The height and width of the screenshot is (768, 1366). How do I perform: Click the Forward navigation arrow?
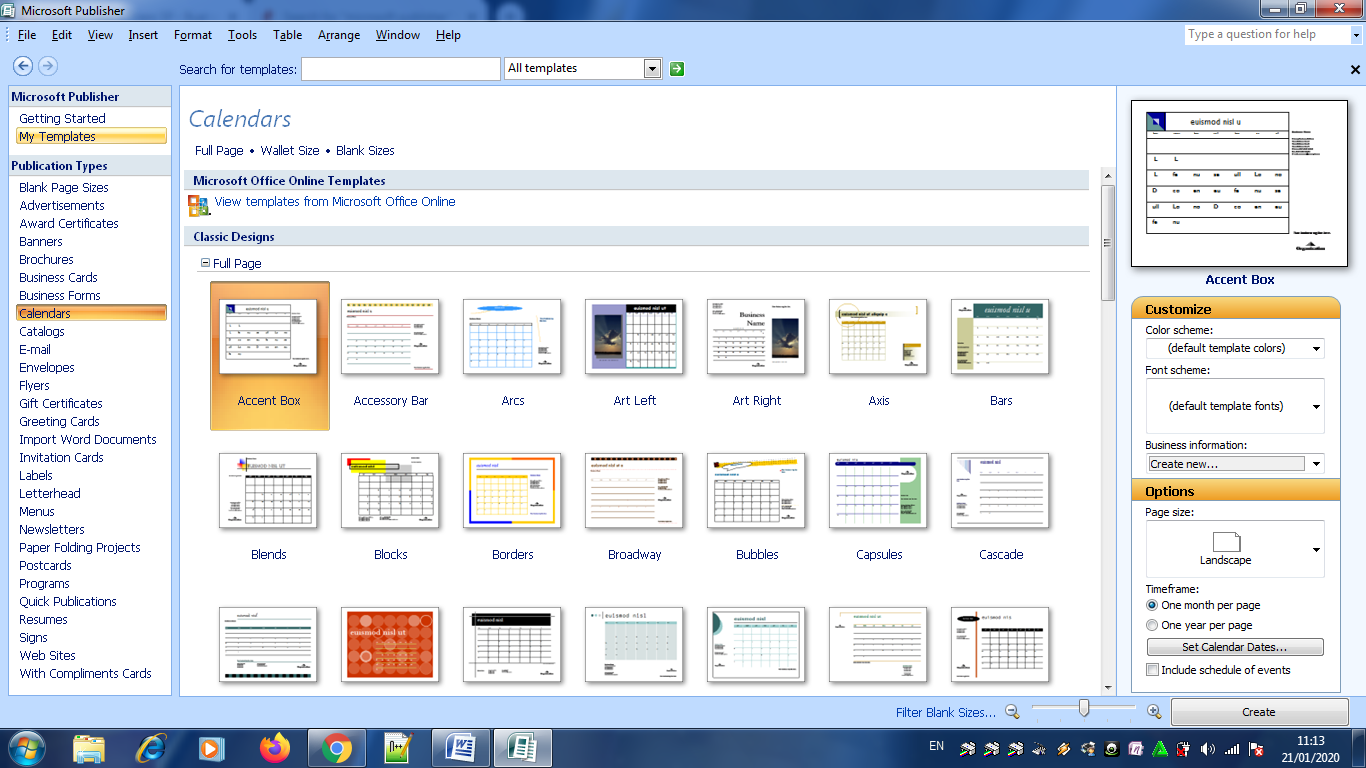pyautogui.click(x=47, y=66)
